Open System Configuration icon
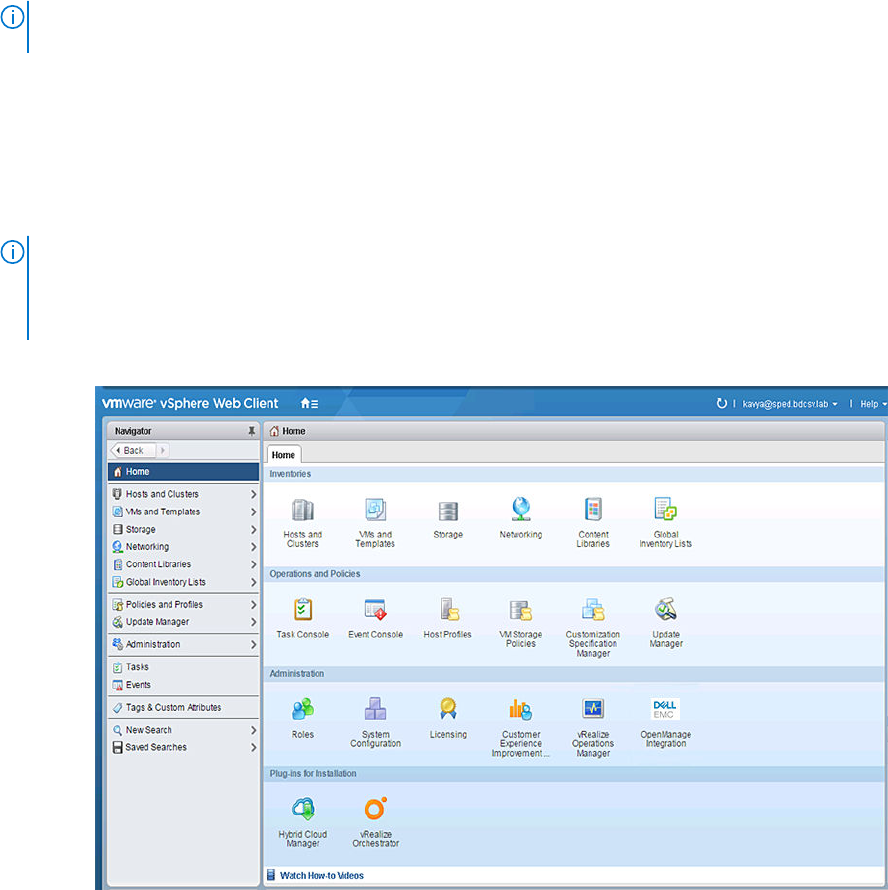The width and height of the screenshot is (888, 890). pyautogui.click(x=375, y=709)
